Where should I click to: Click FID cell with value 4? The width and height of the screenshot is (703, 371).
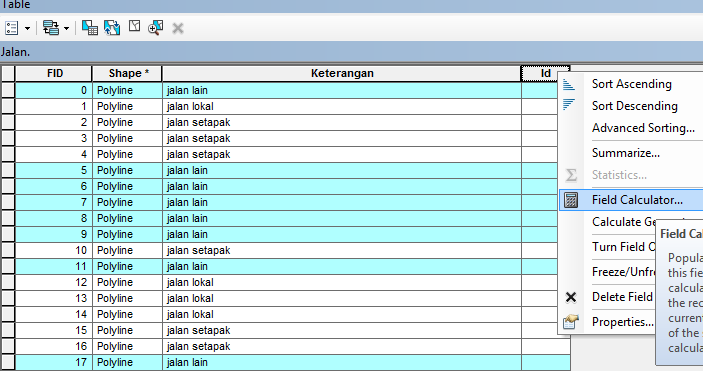click(54, 154)
